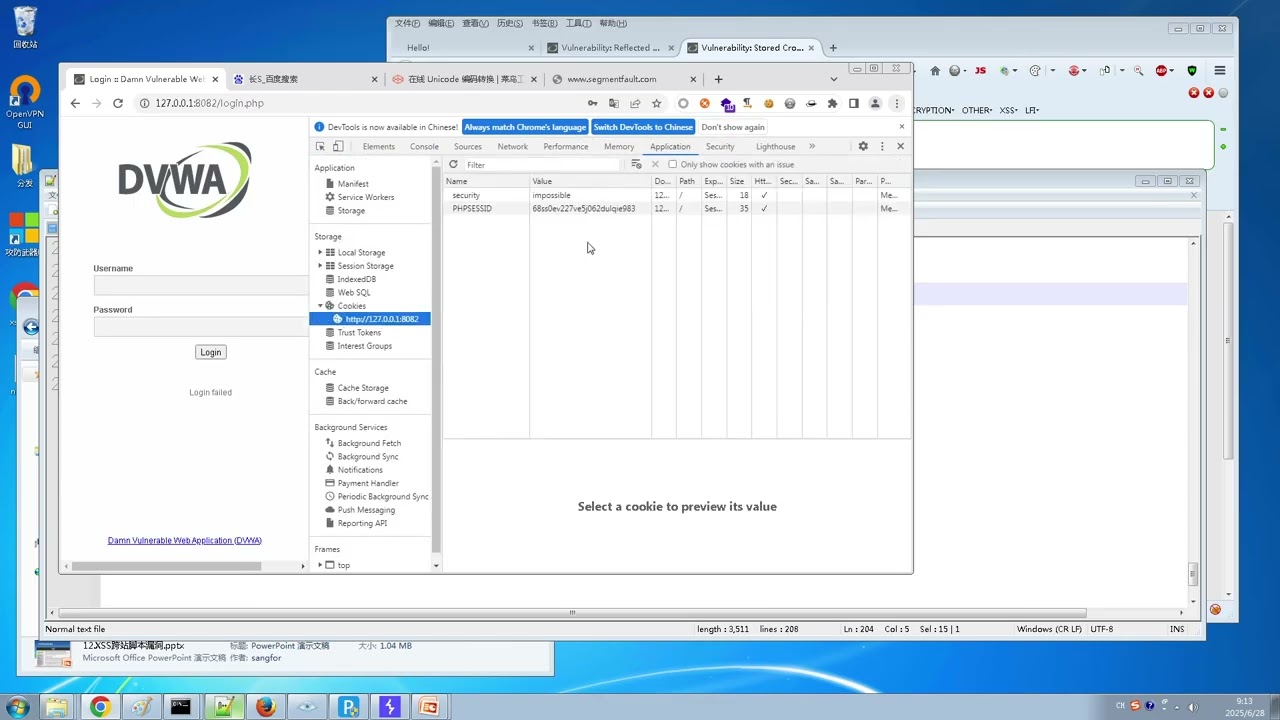Viewport: 1280px width, 720px height.
Task: Expand the Local Storage tree node
Action: click(320, 252)
